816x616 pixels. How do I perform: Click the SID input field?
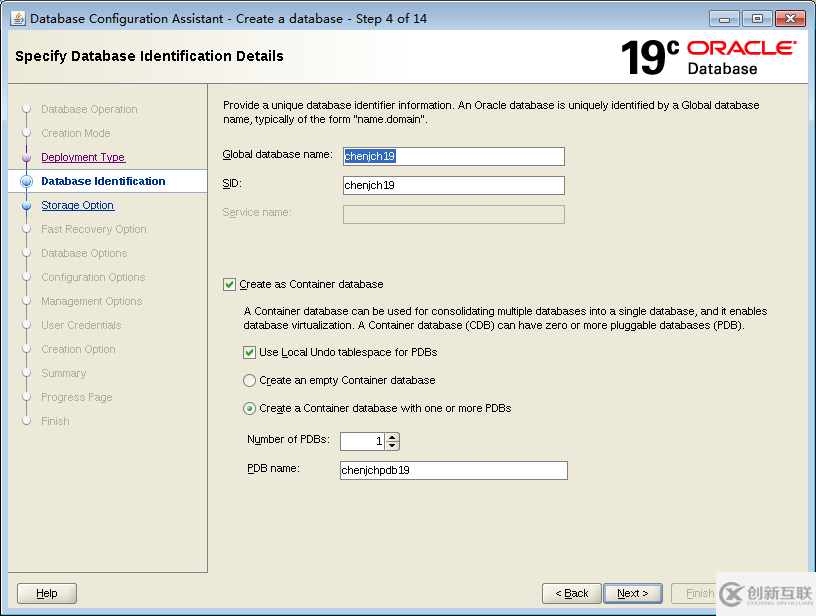coord(453,185)
